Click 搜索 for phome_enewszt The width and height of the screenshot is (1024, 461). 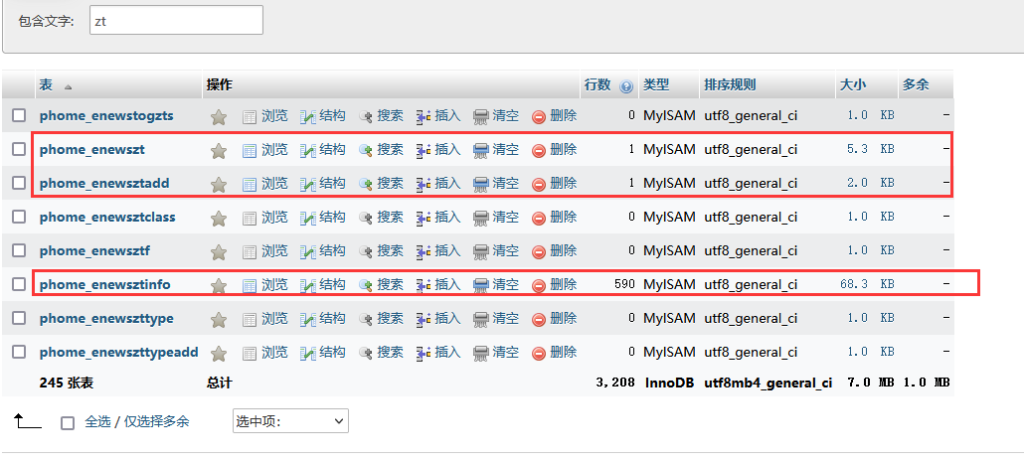[391, 150]
